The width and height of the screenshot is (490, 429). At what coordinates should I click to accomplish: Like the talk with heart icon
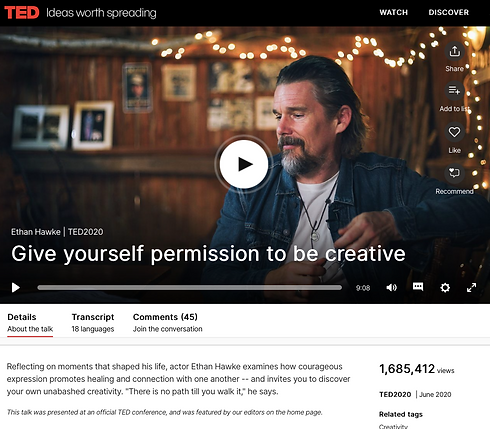click(454, 132)
